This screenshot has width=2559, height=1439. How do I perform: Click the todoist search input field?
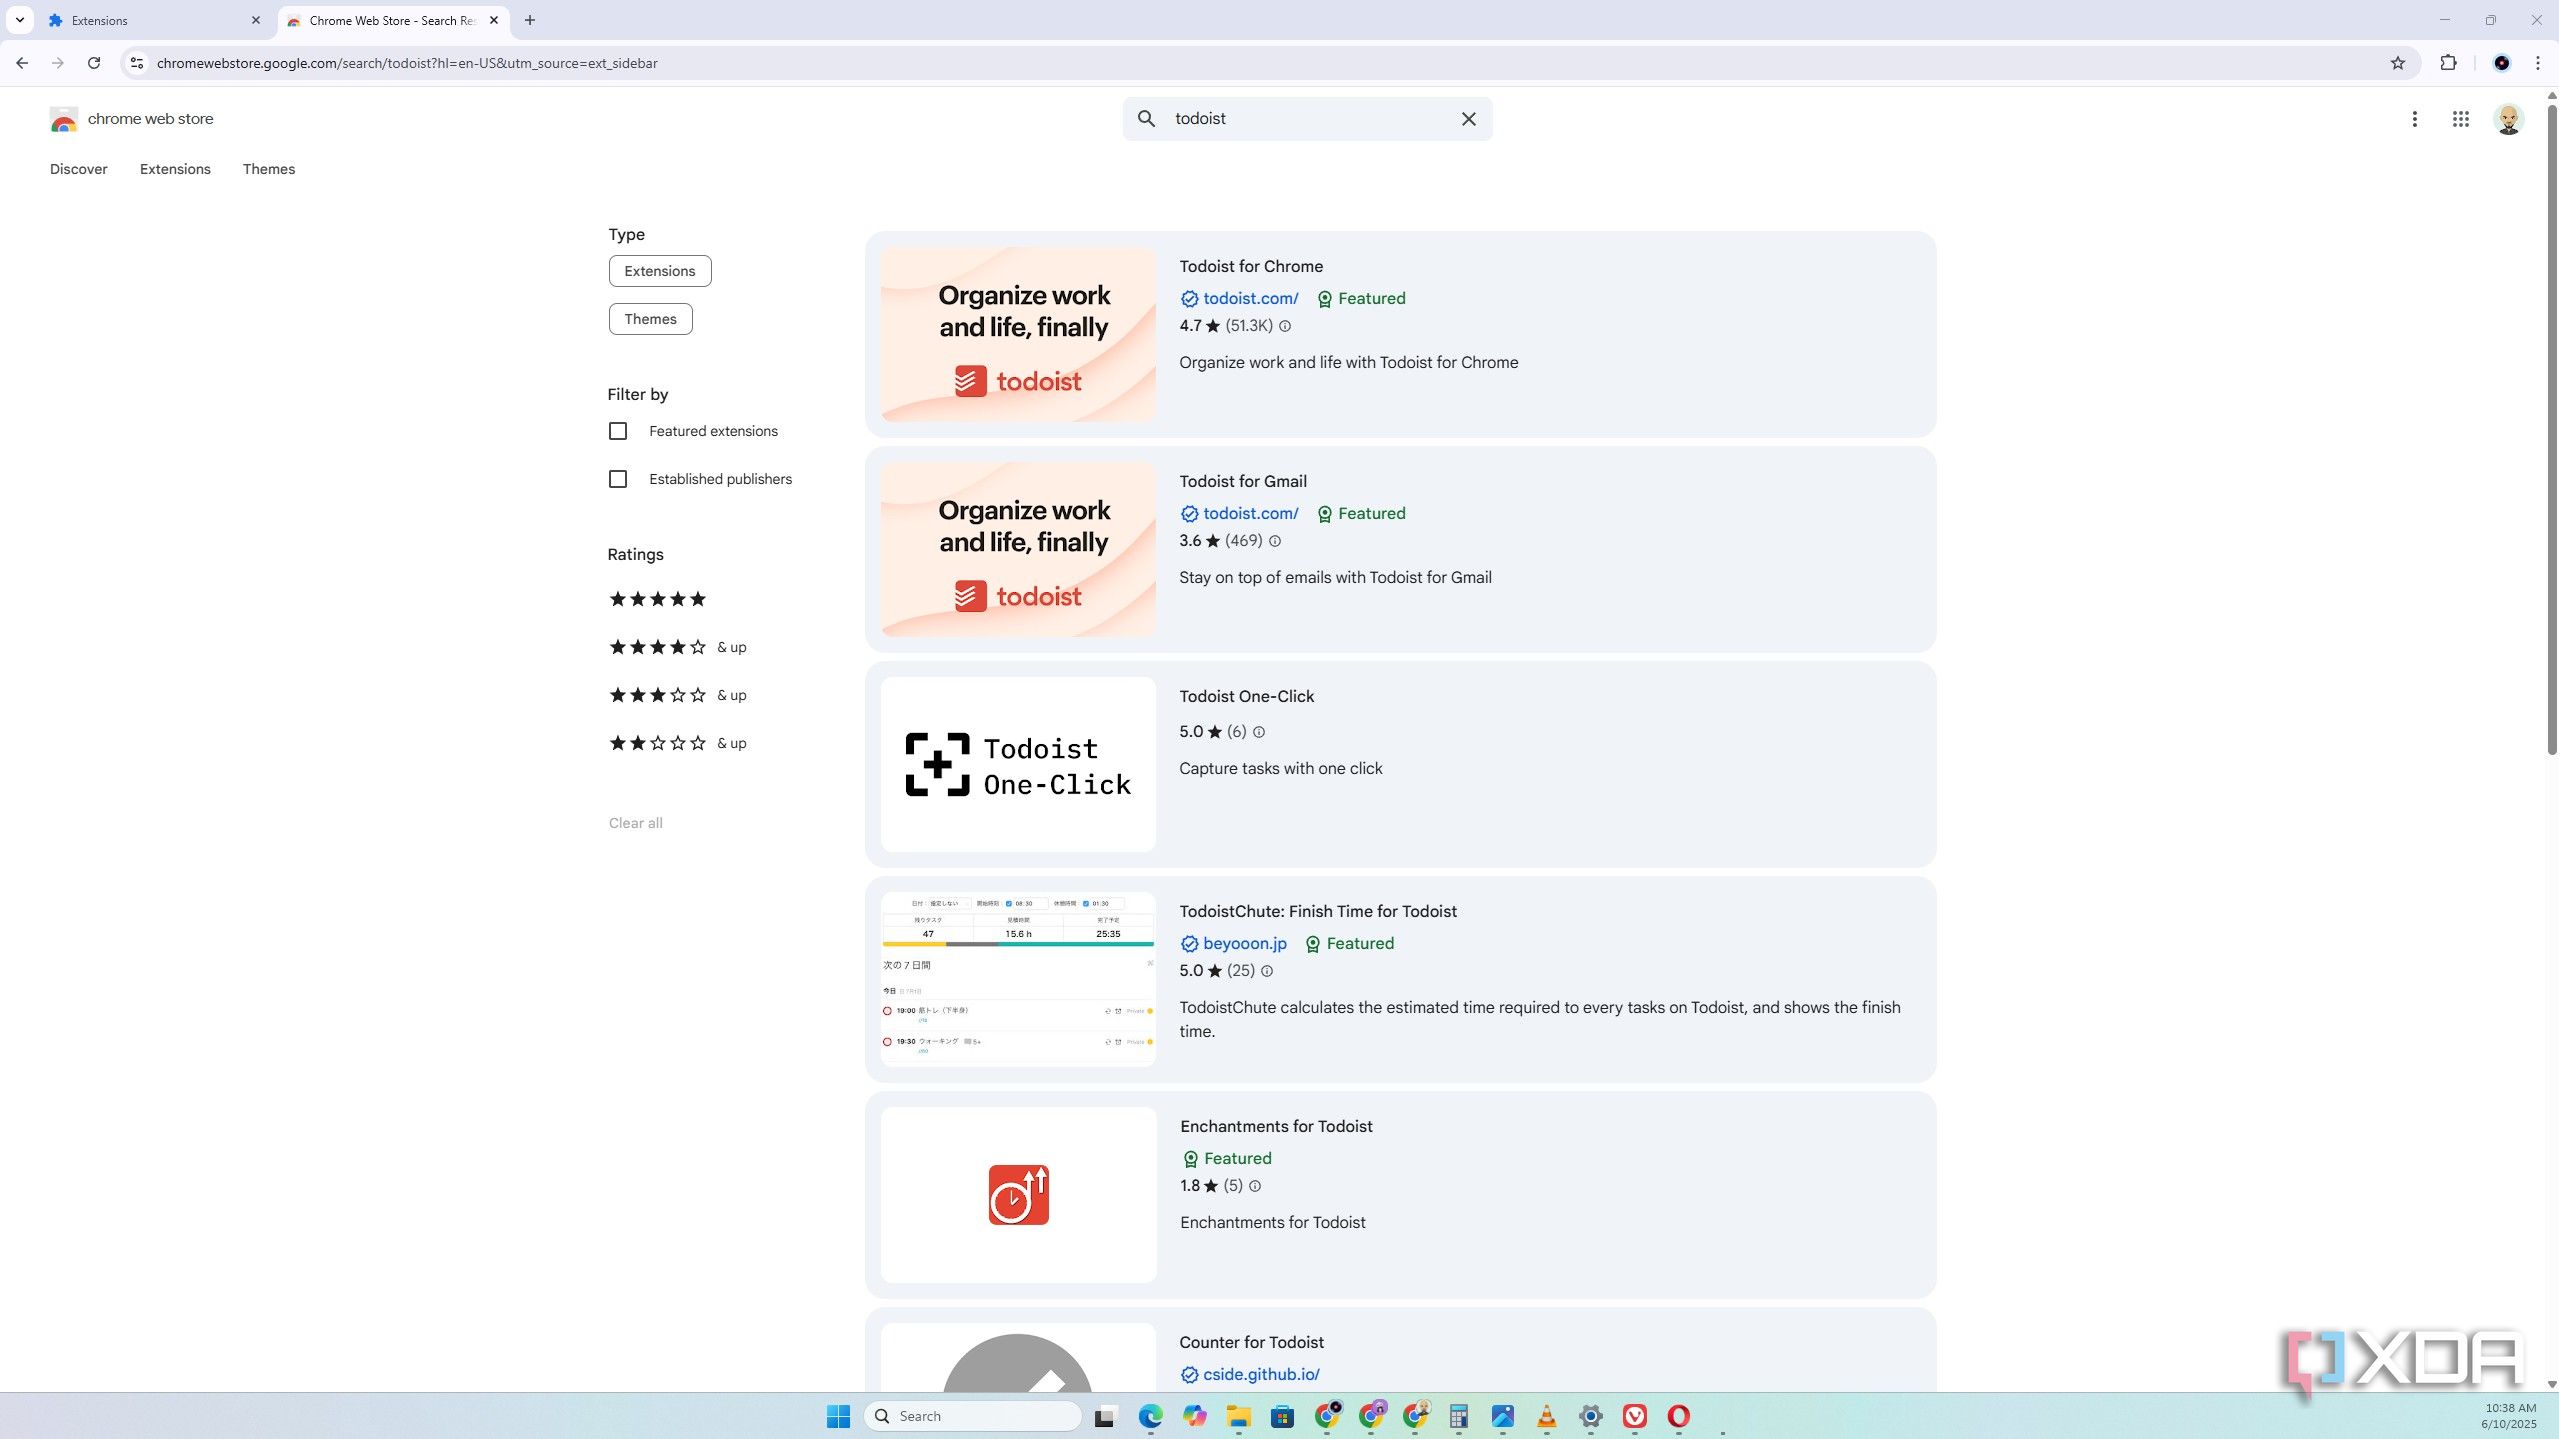click(1307, 119)
